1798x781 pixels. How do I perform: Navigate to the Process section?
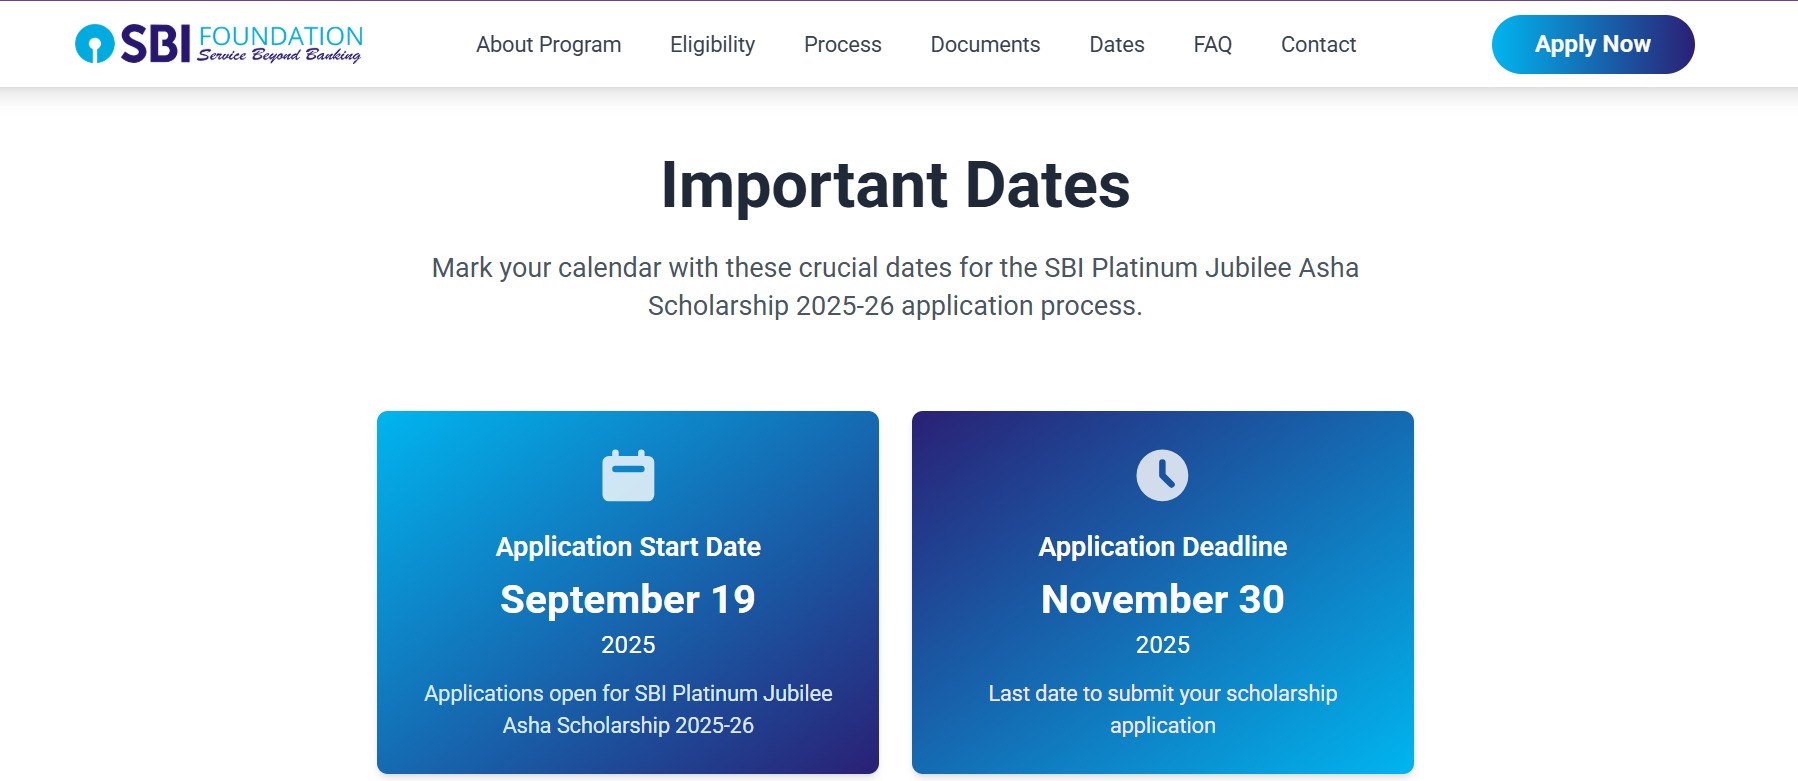[x=842, y=45]
